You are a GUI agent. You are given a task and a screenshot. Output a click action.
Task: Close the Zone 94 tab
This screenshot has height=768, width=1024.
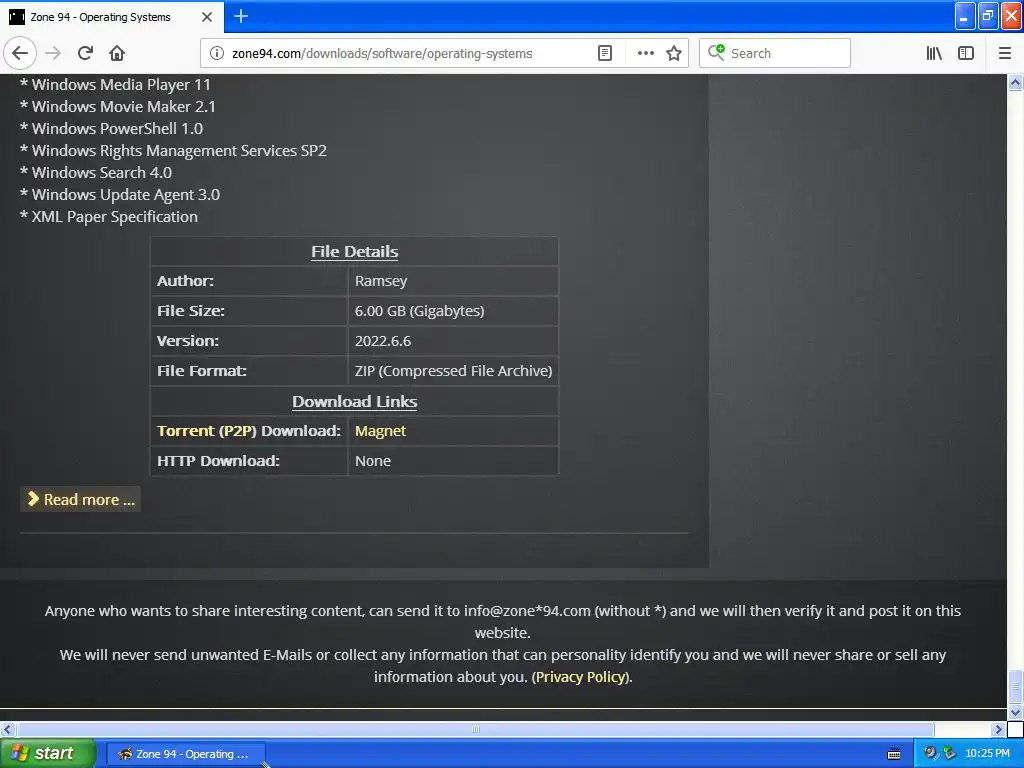[x=207, y=17]
